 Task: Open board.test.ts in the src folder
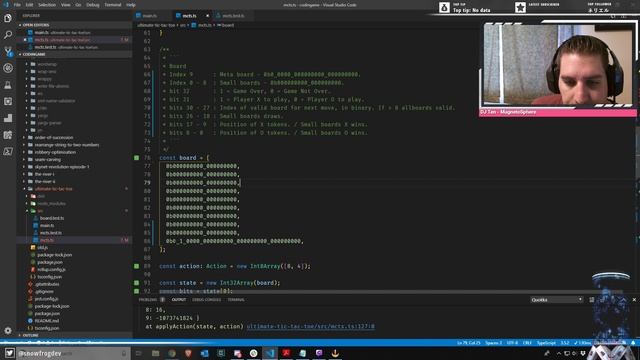click(x=52, y=218)
